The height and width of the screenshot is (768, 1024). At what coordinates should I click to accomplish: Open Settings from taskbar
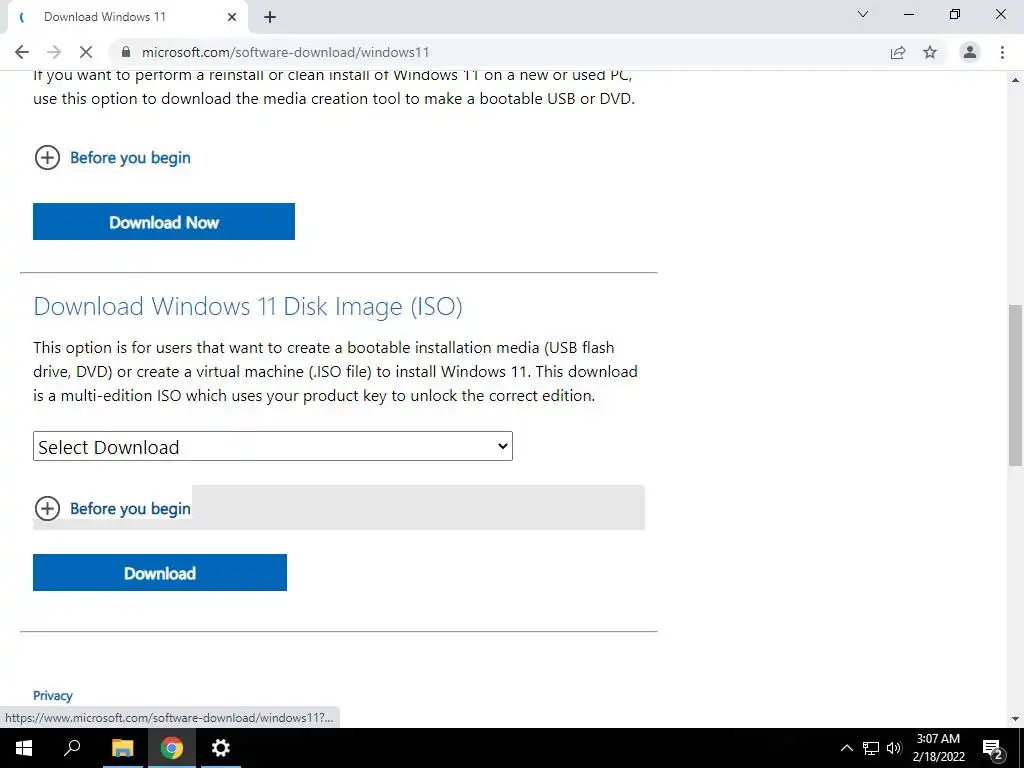click(221, 748)
